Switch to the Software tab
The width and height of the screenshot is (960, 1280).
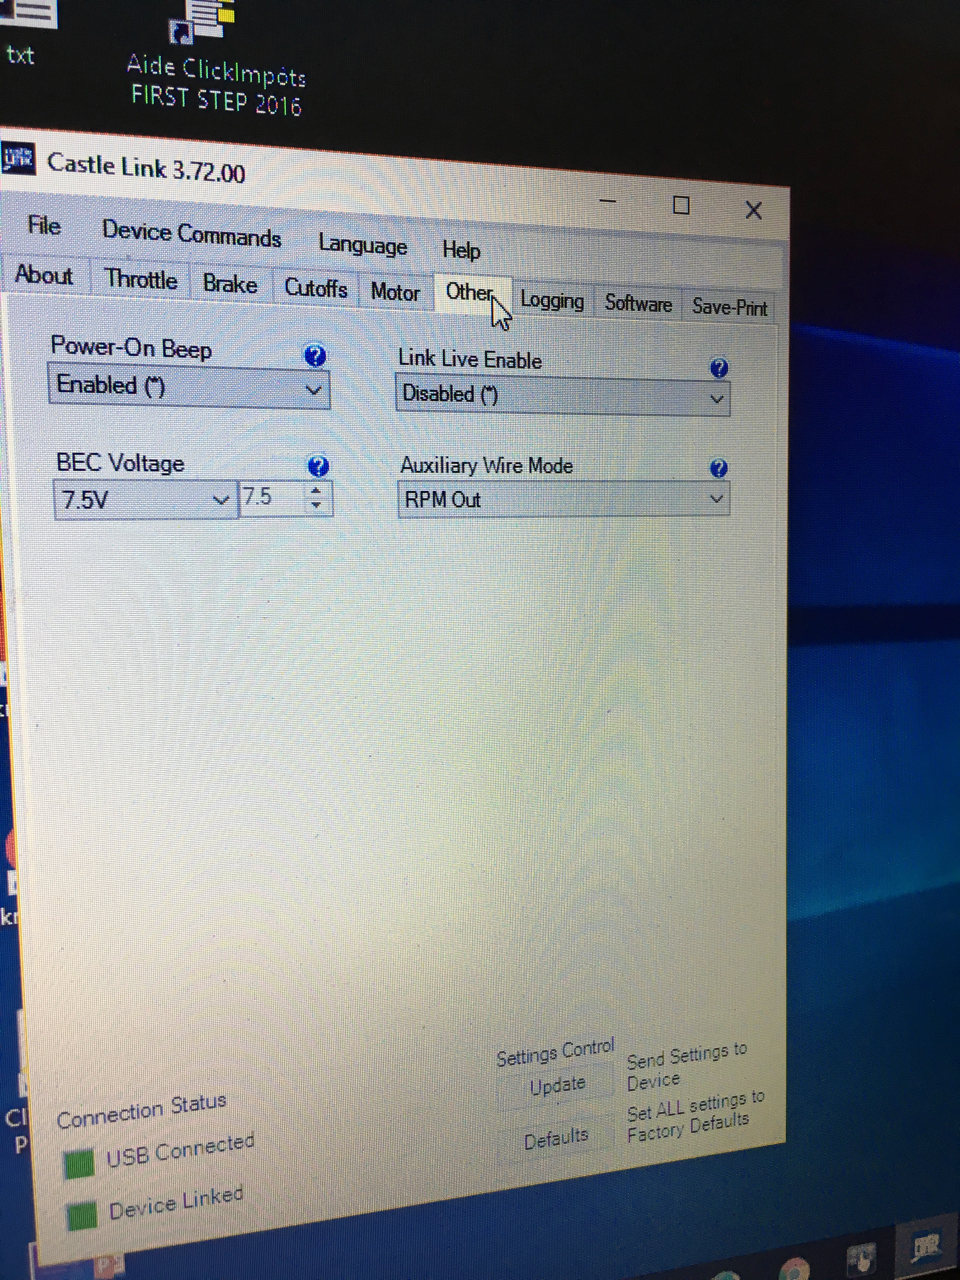pyautogui.click(x=638, y=303)
